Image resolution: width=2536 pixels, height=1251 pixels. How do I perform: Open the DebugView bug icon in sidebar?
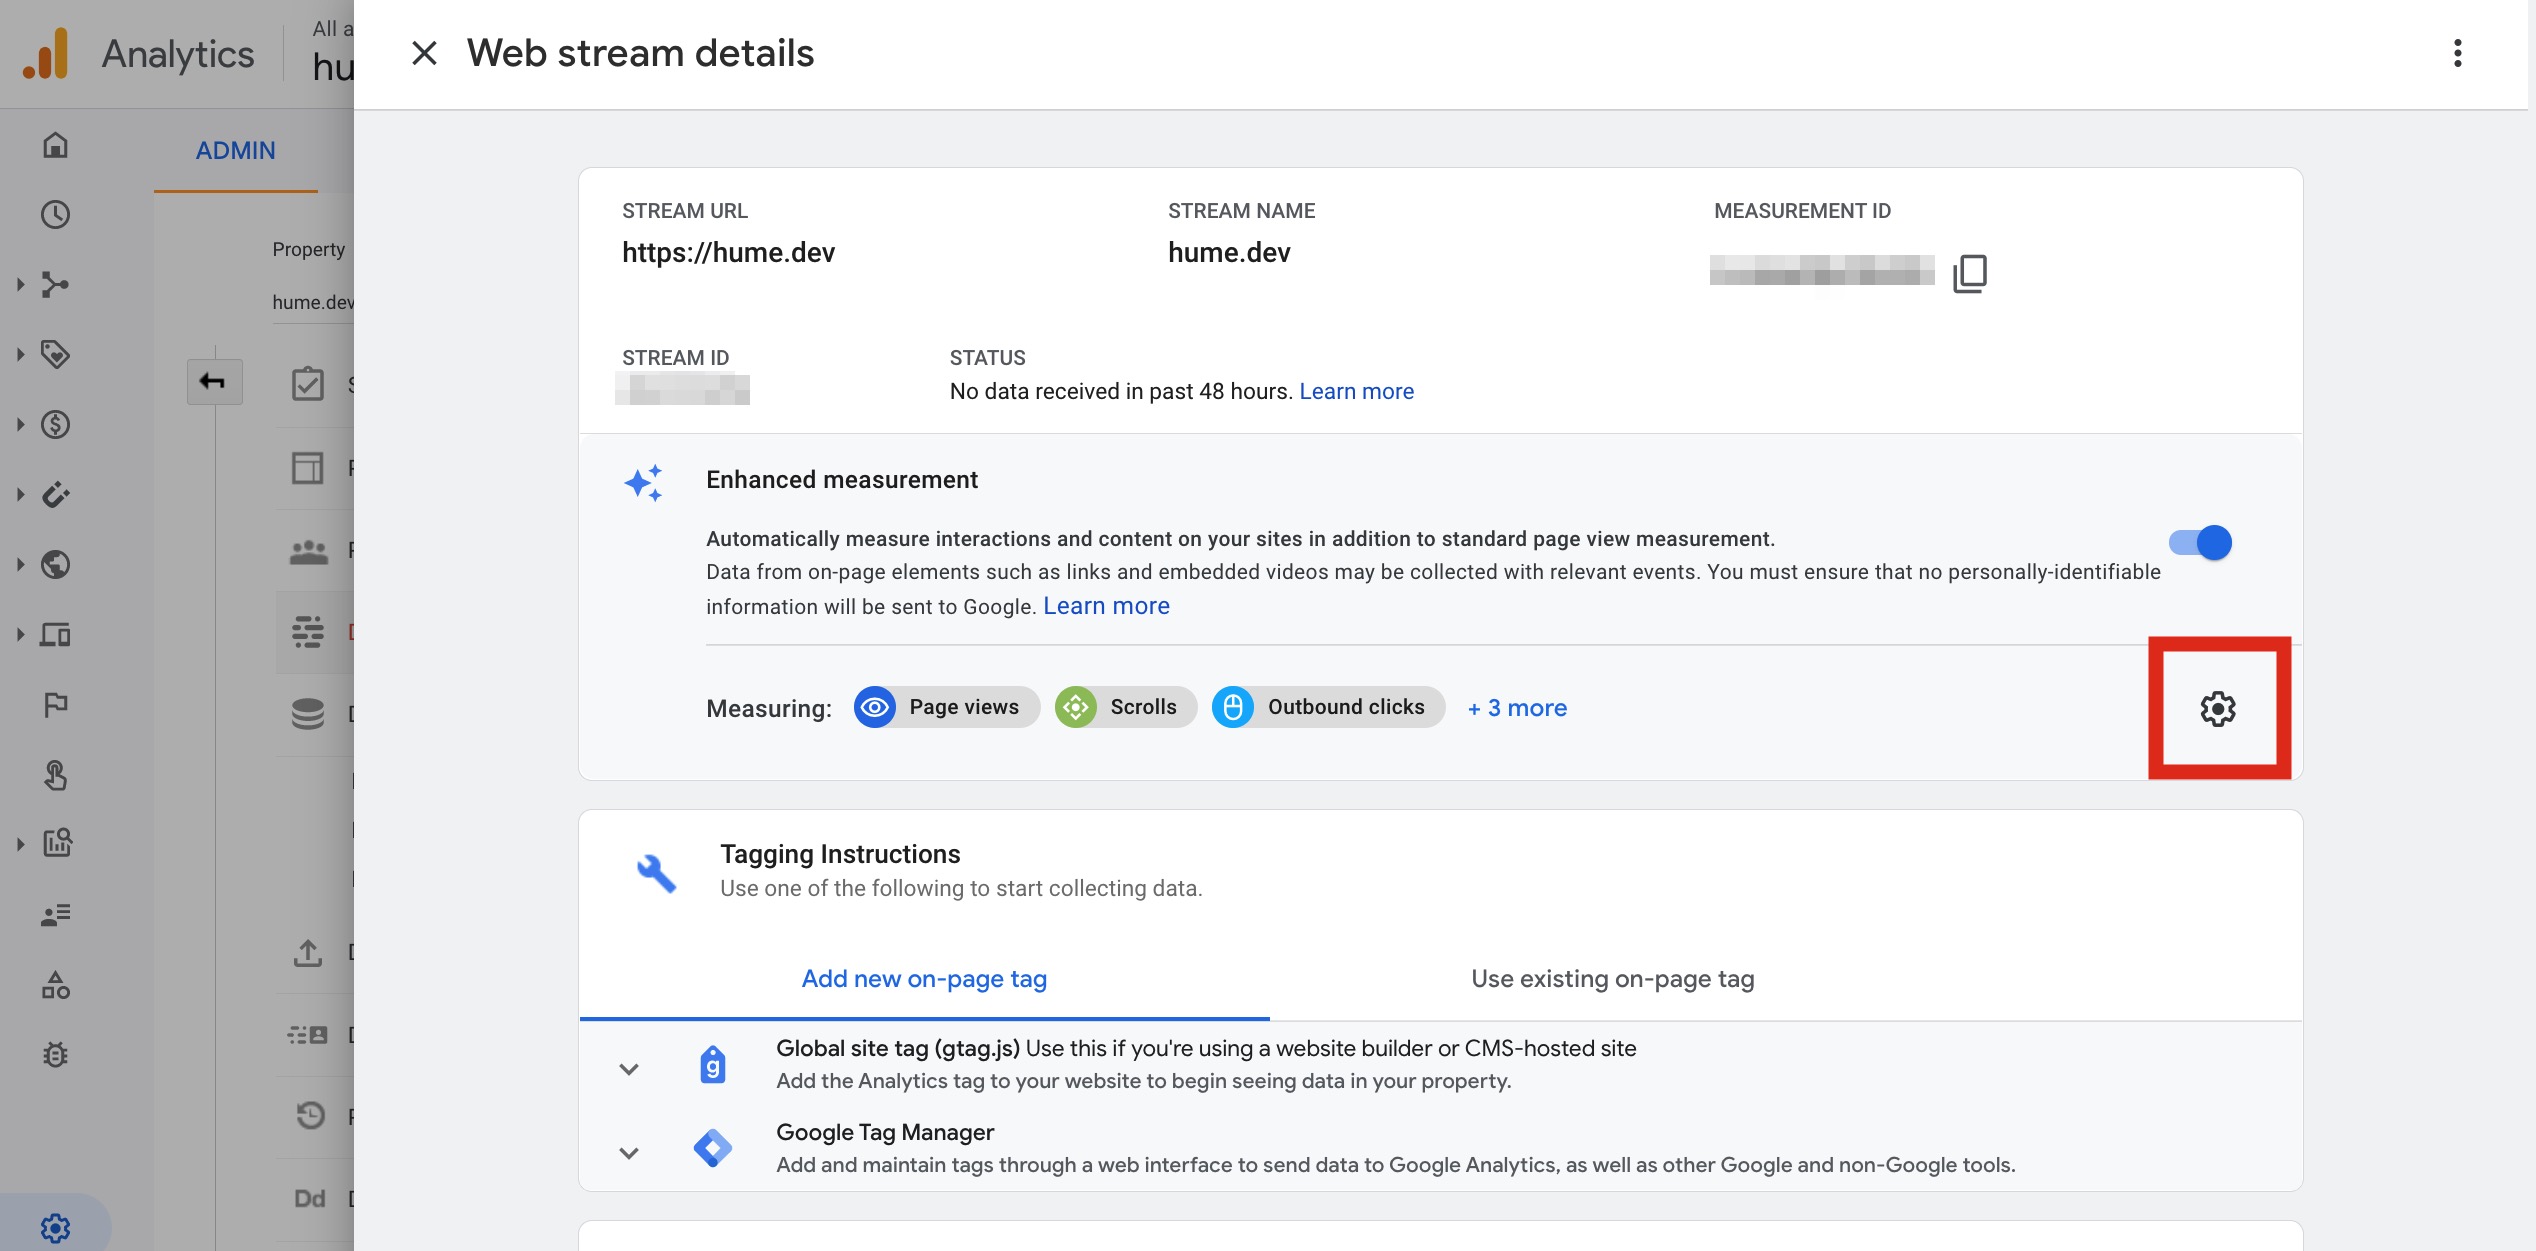(x=56, y=1055)
